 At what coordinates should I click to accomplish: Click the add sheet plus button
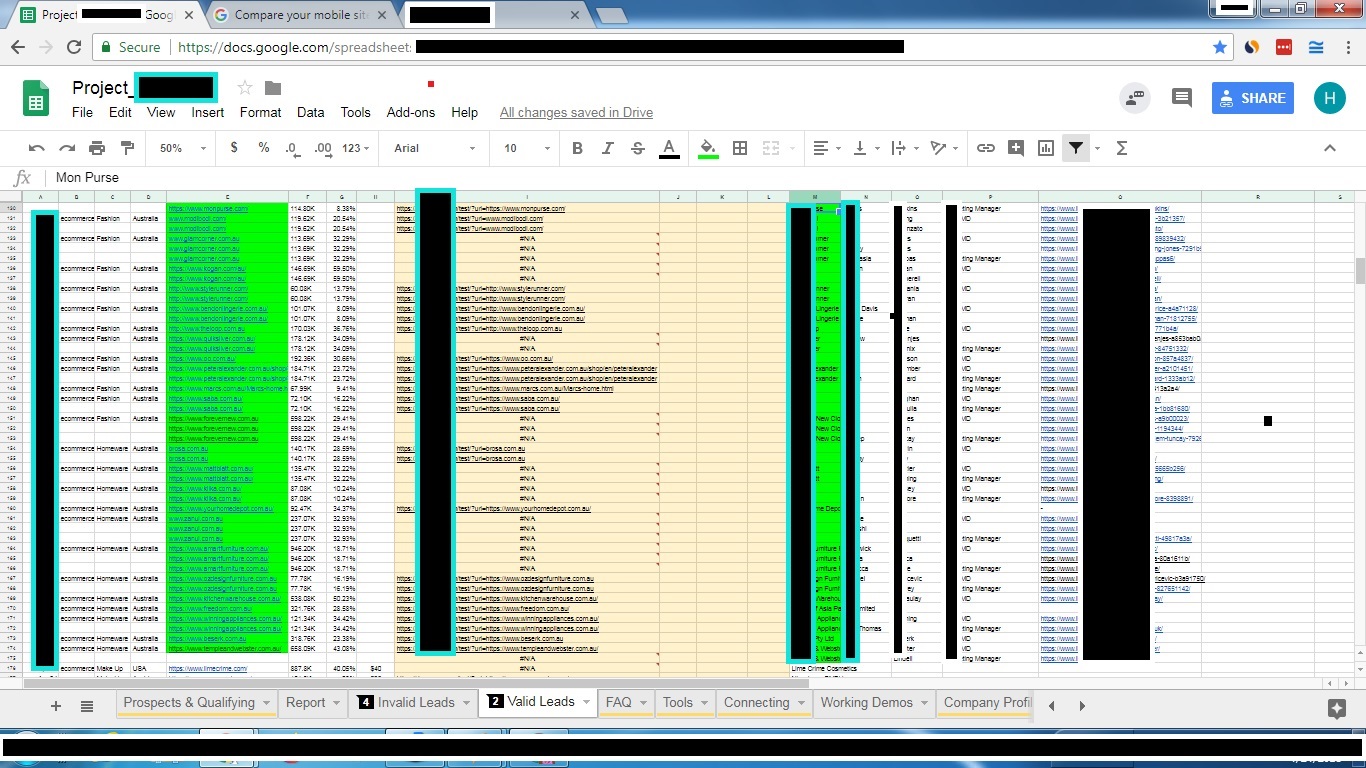coord(56,706)
